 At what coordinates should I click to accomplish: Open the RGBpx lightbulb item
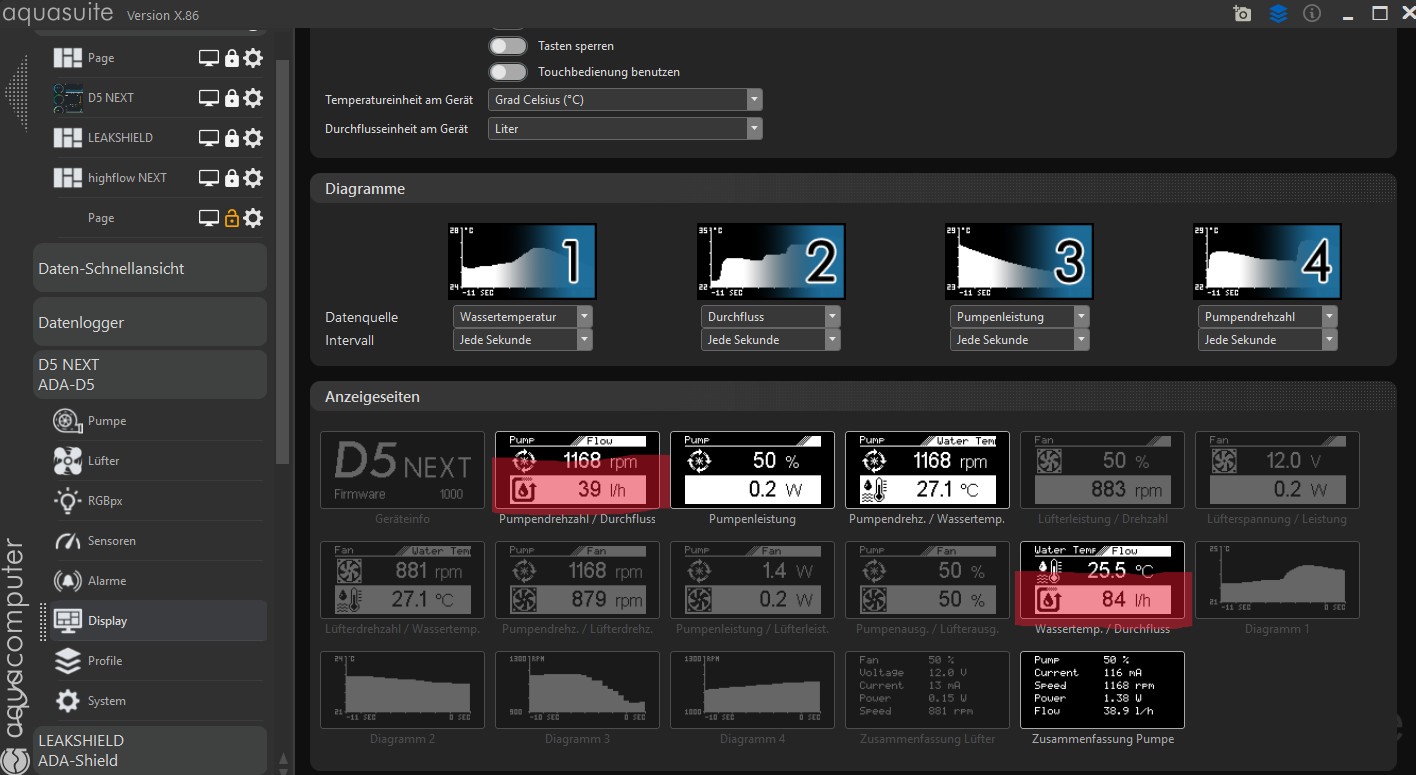[104, 501]
